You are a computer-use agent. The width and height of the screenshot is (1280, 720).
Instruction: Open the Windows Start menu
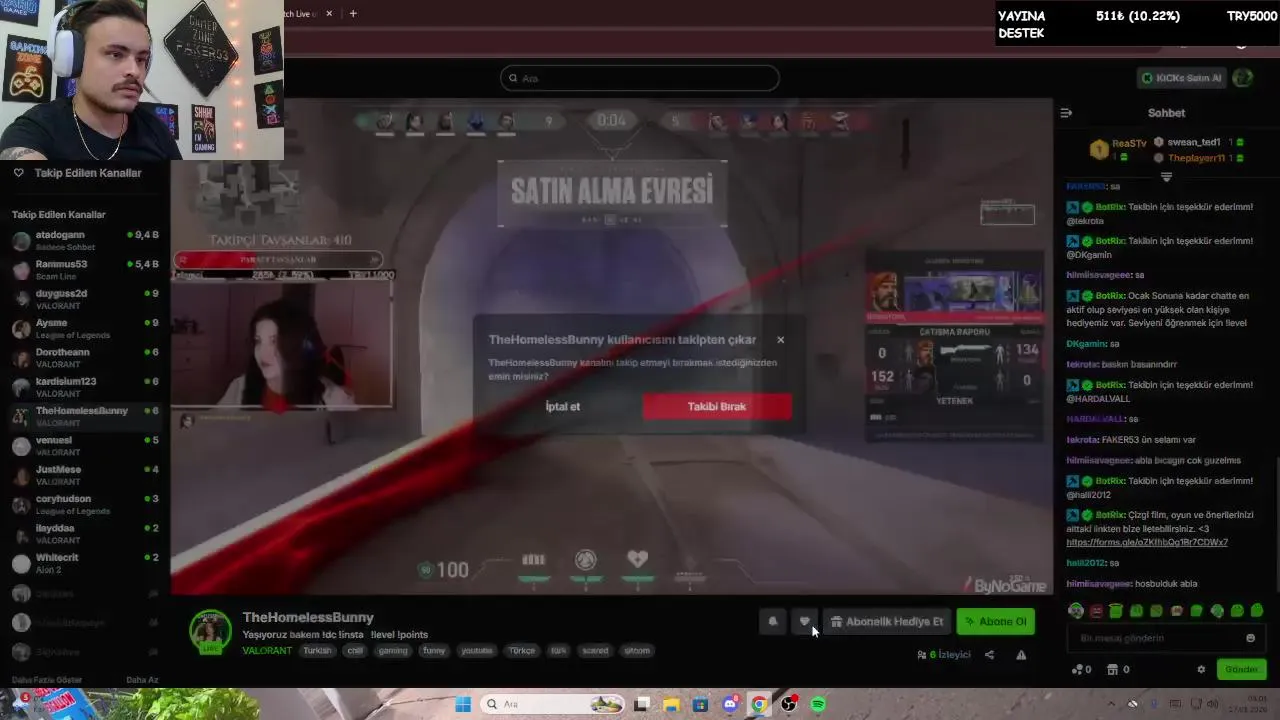coord(463,704)
